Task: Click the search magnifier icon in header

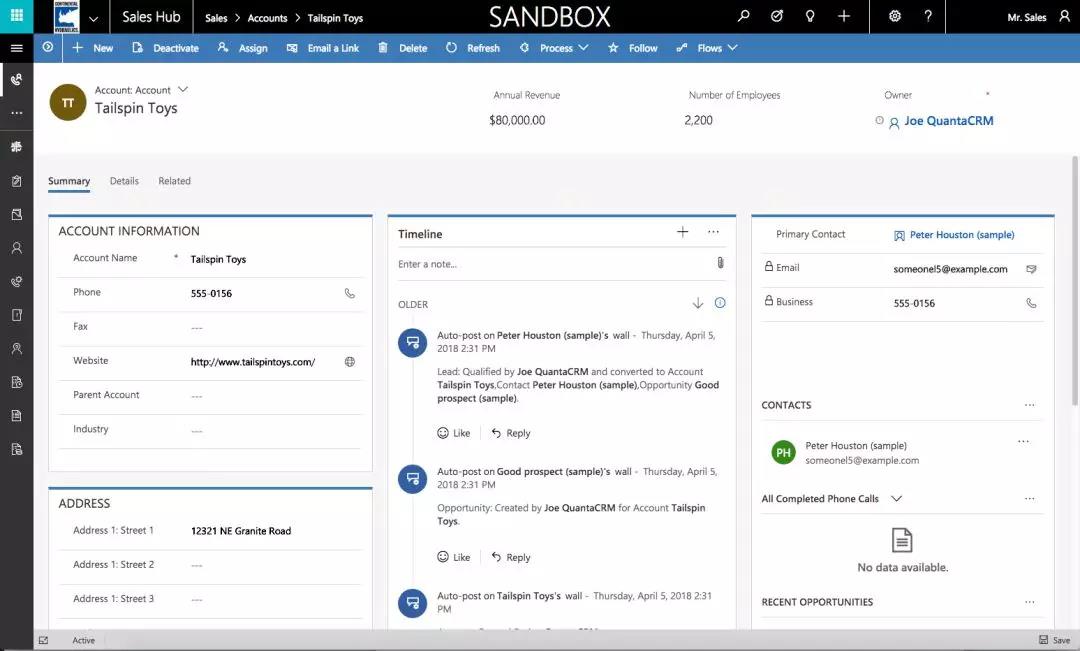Action: coord(743,17)
